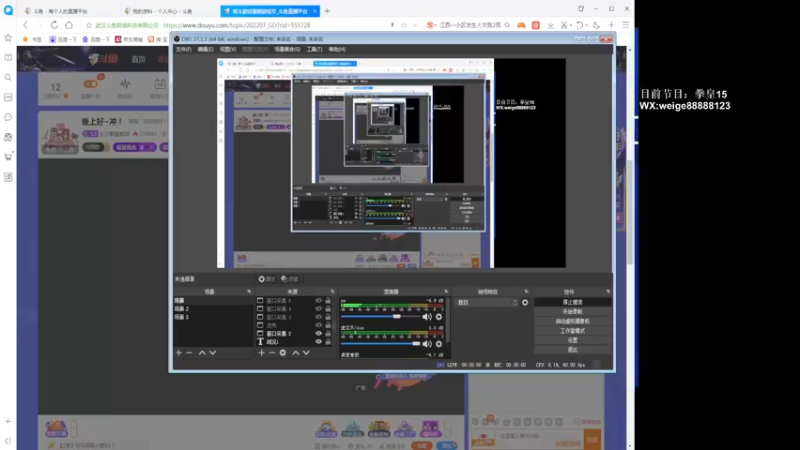800x450 pixels.
Task: Move the selected source down
Action: pyautogui.click(x=306, y=353)
